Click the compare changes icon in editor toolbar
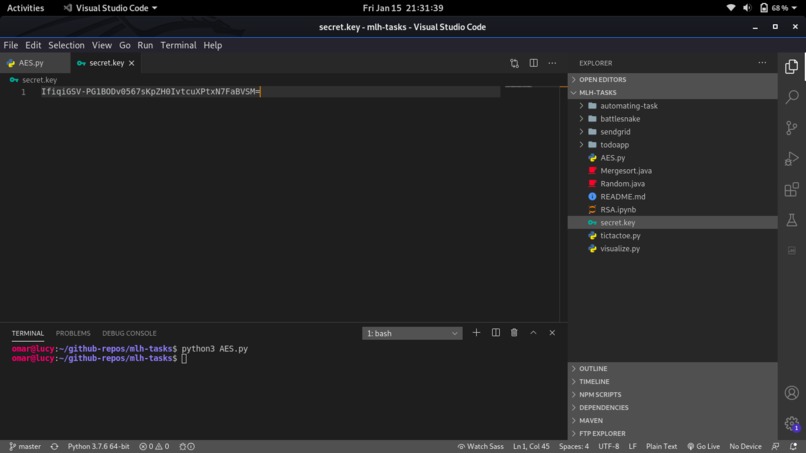806x453 pixels. click(514, 63)
